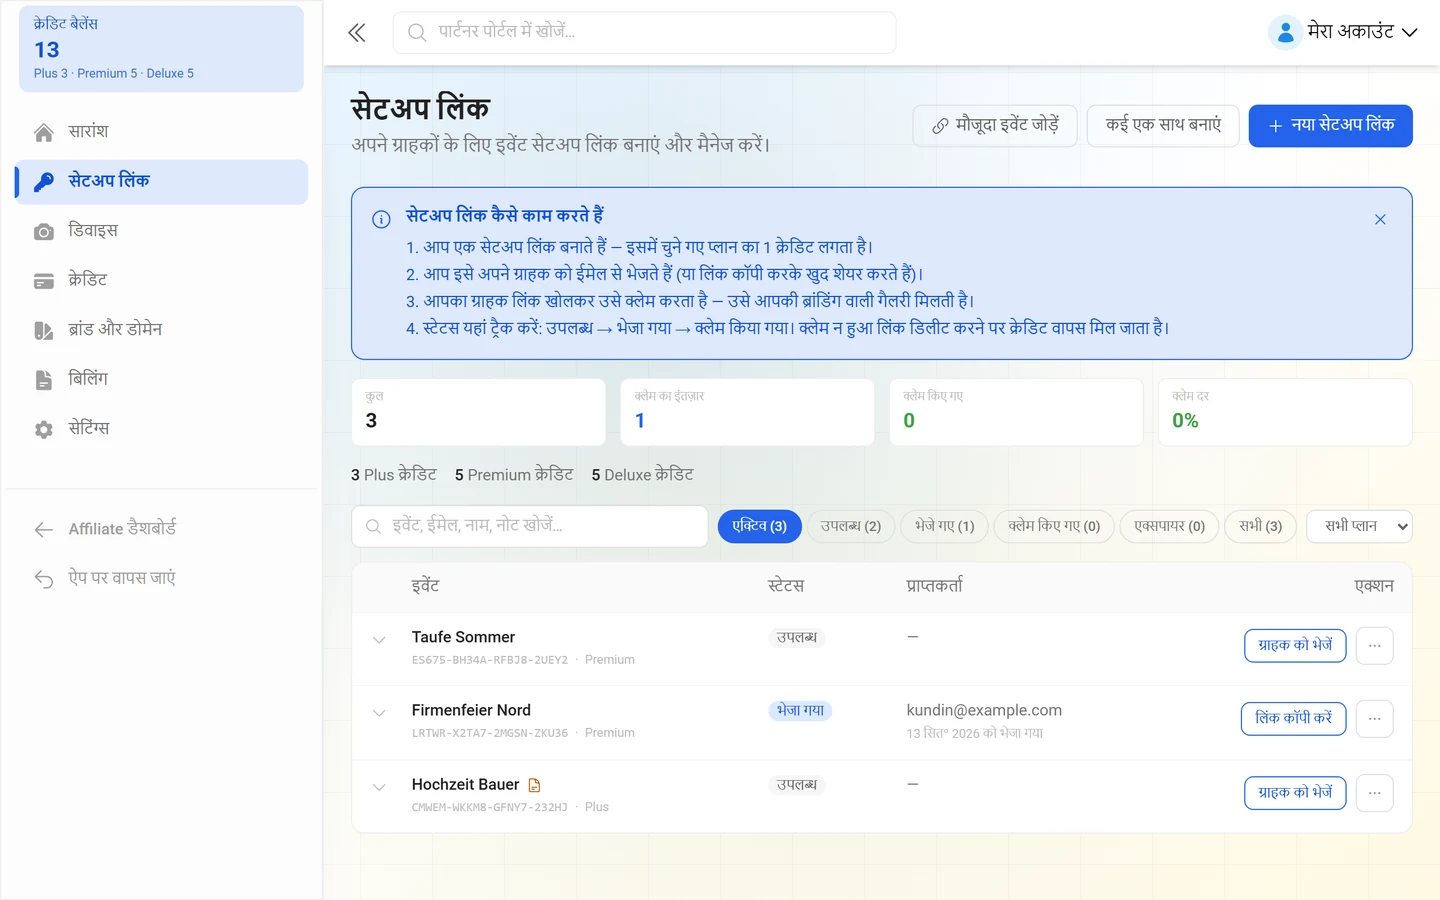Click the card icon beside क्रेडिट
This screenshot has height=900, width=1440.
point(44,281)
